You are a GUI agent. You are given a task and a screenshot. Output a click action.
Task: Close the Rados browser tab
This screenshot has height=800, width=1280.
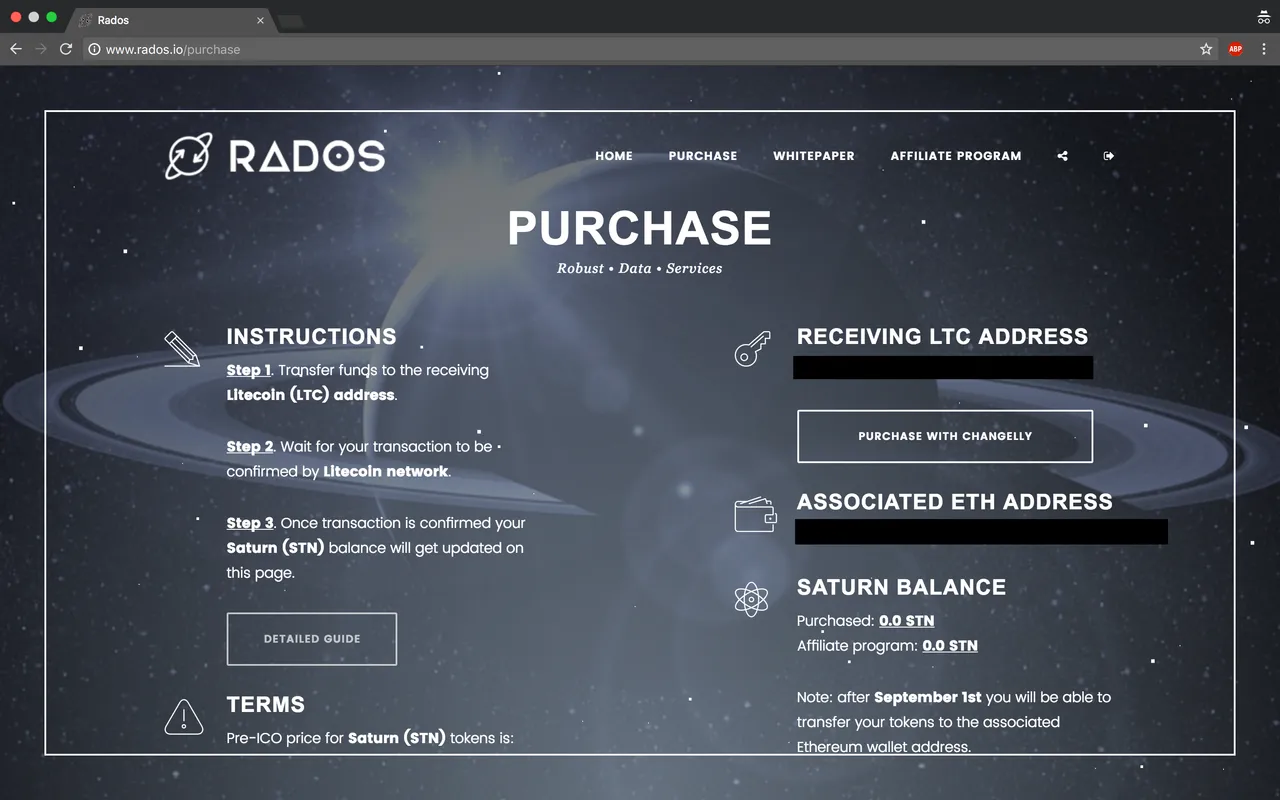coord(260,20)
